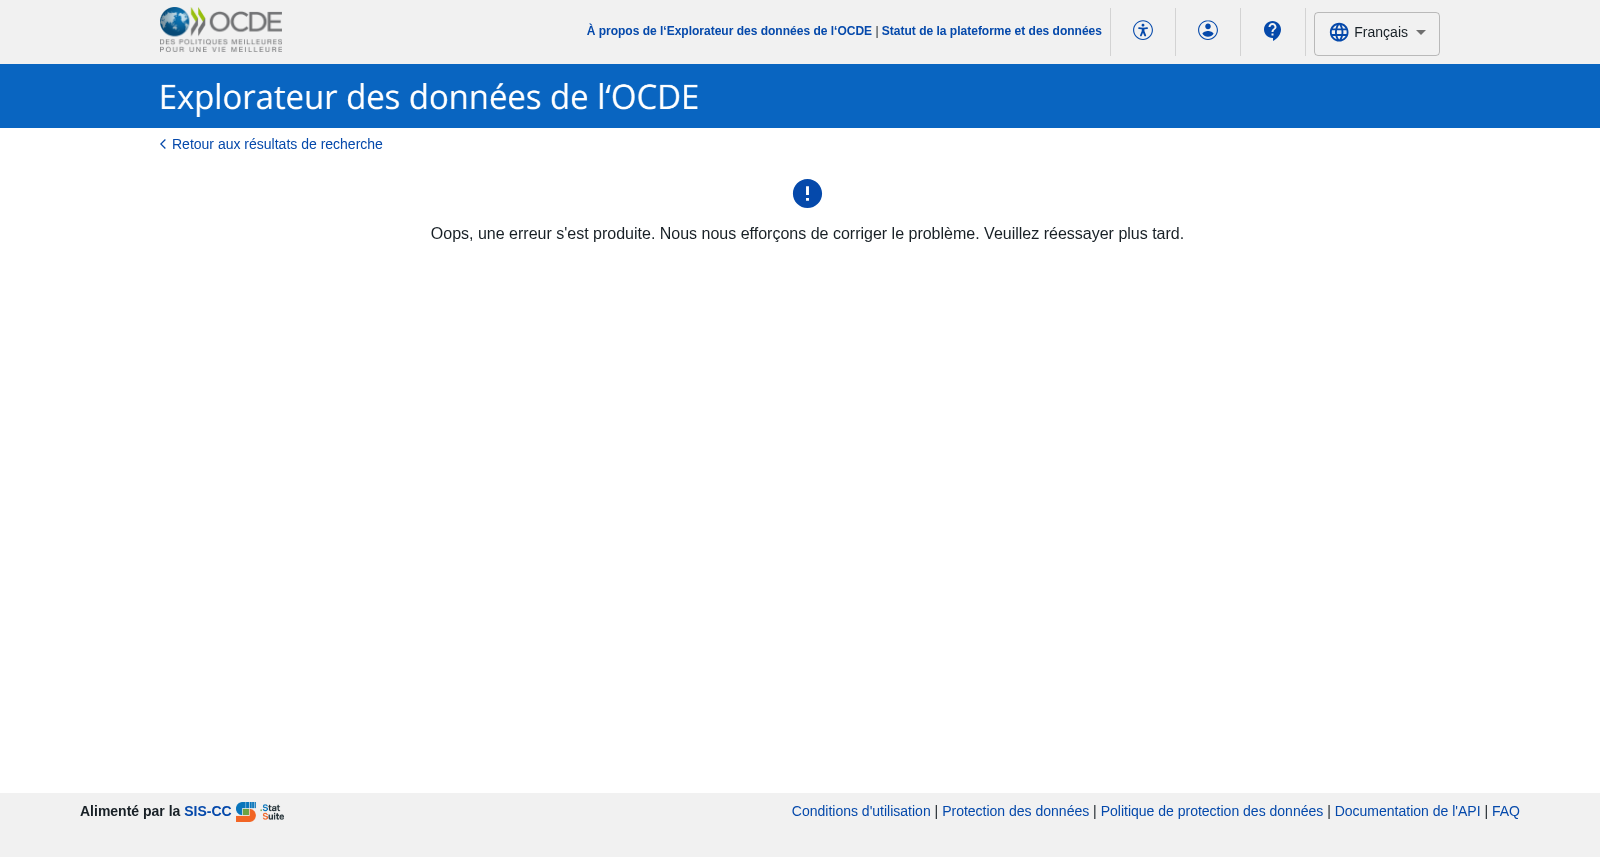Open the accessibility options icon
This screenshot has width=1600, height=857.
tap(1143, 30)
